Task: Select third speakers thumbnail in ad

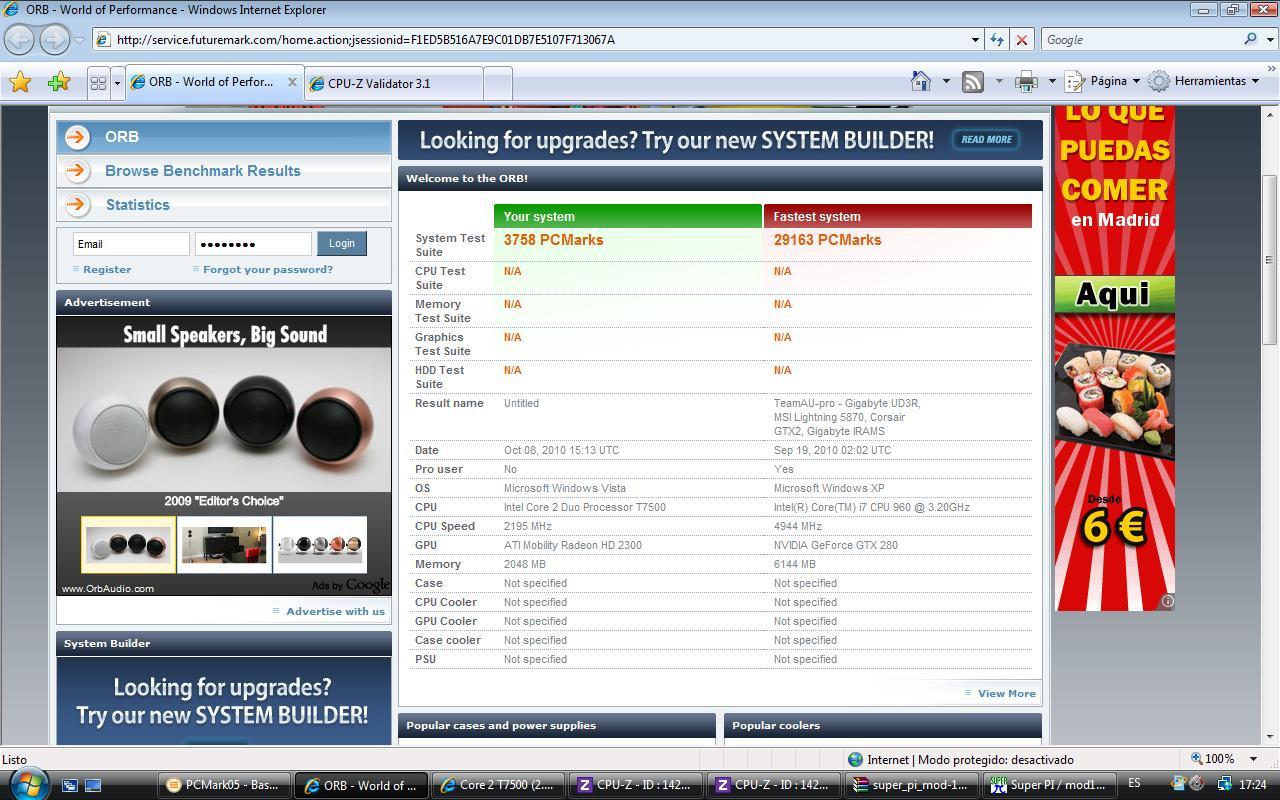Action: pyautogui.click(x=320, y=545)
